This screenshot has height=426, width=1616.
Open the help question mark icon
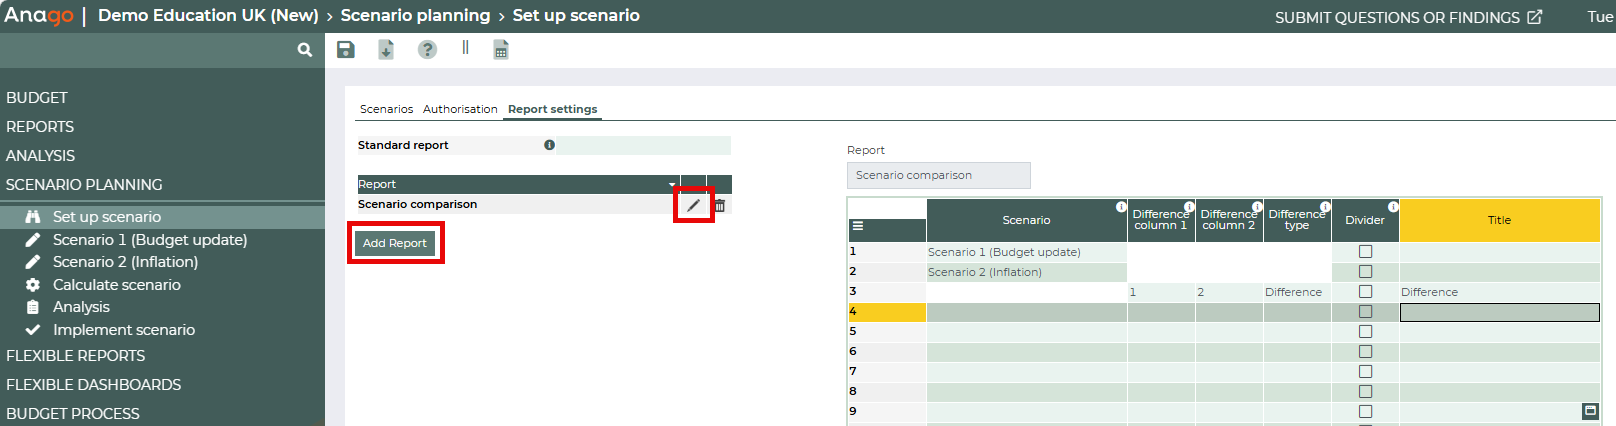coord(427,50)
